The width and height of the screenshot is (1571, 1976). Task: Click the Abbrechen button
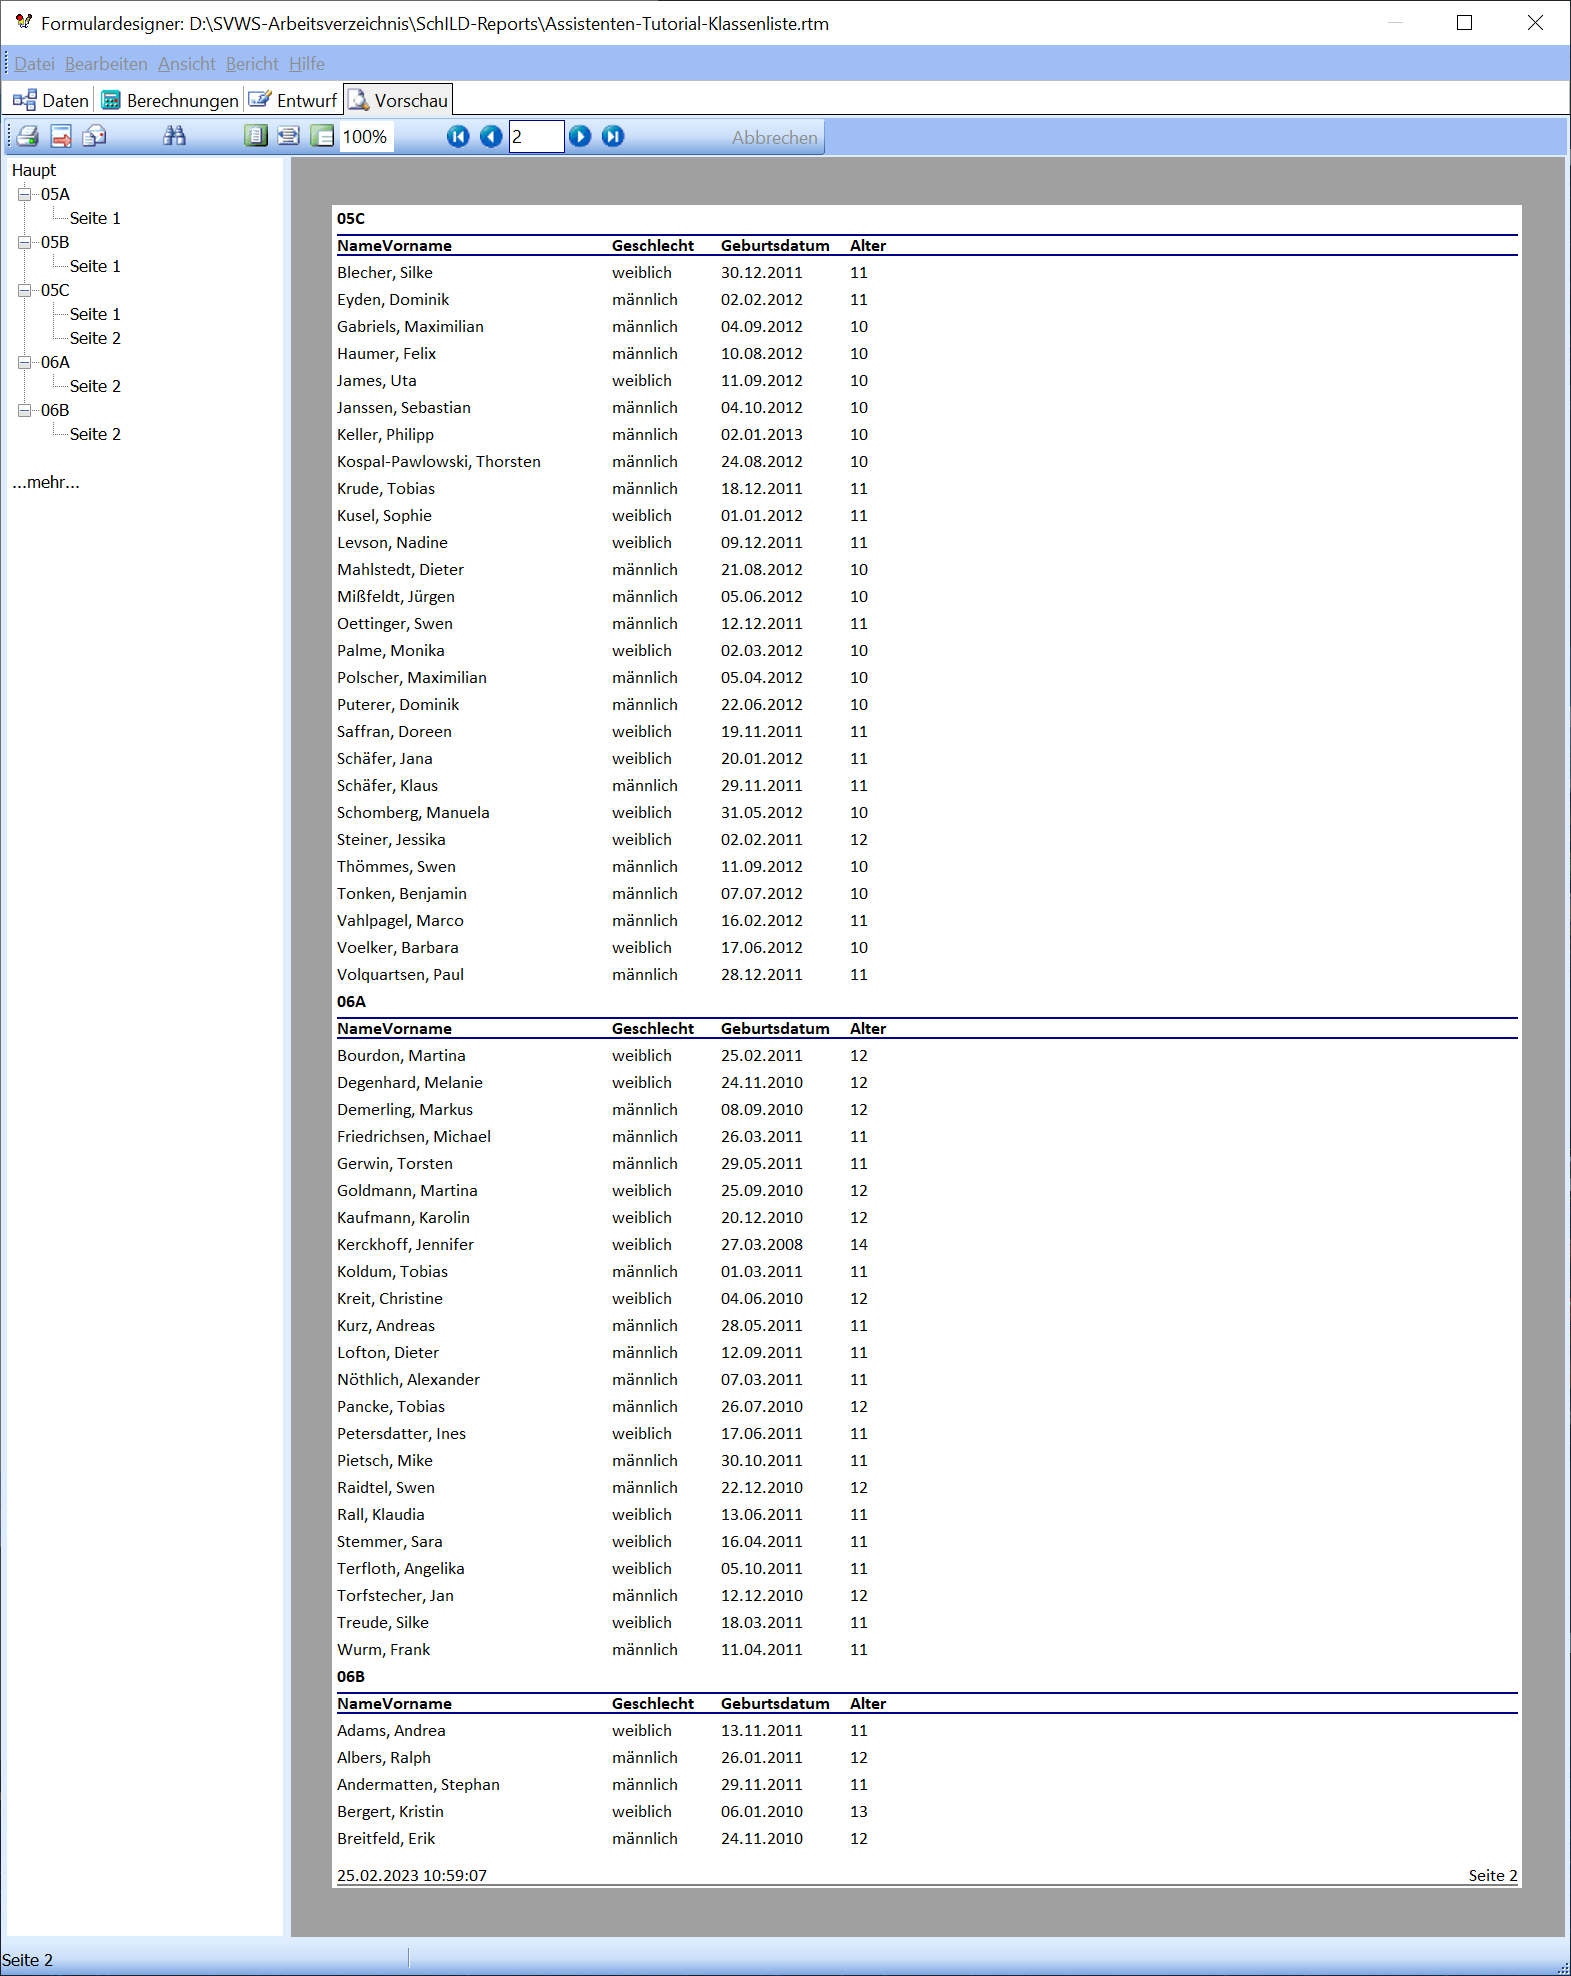774,138
